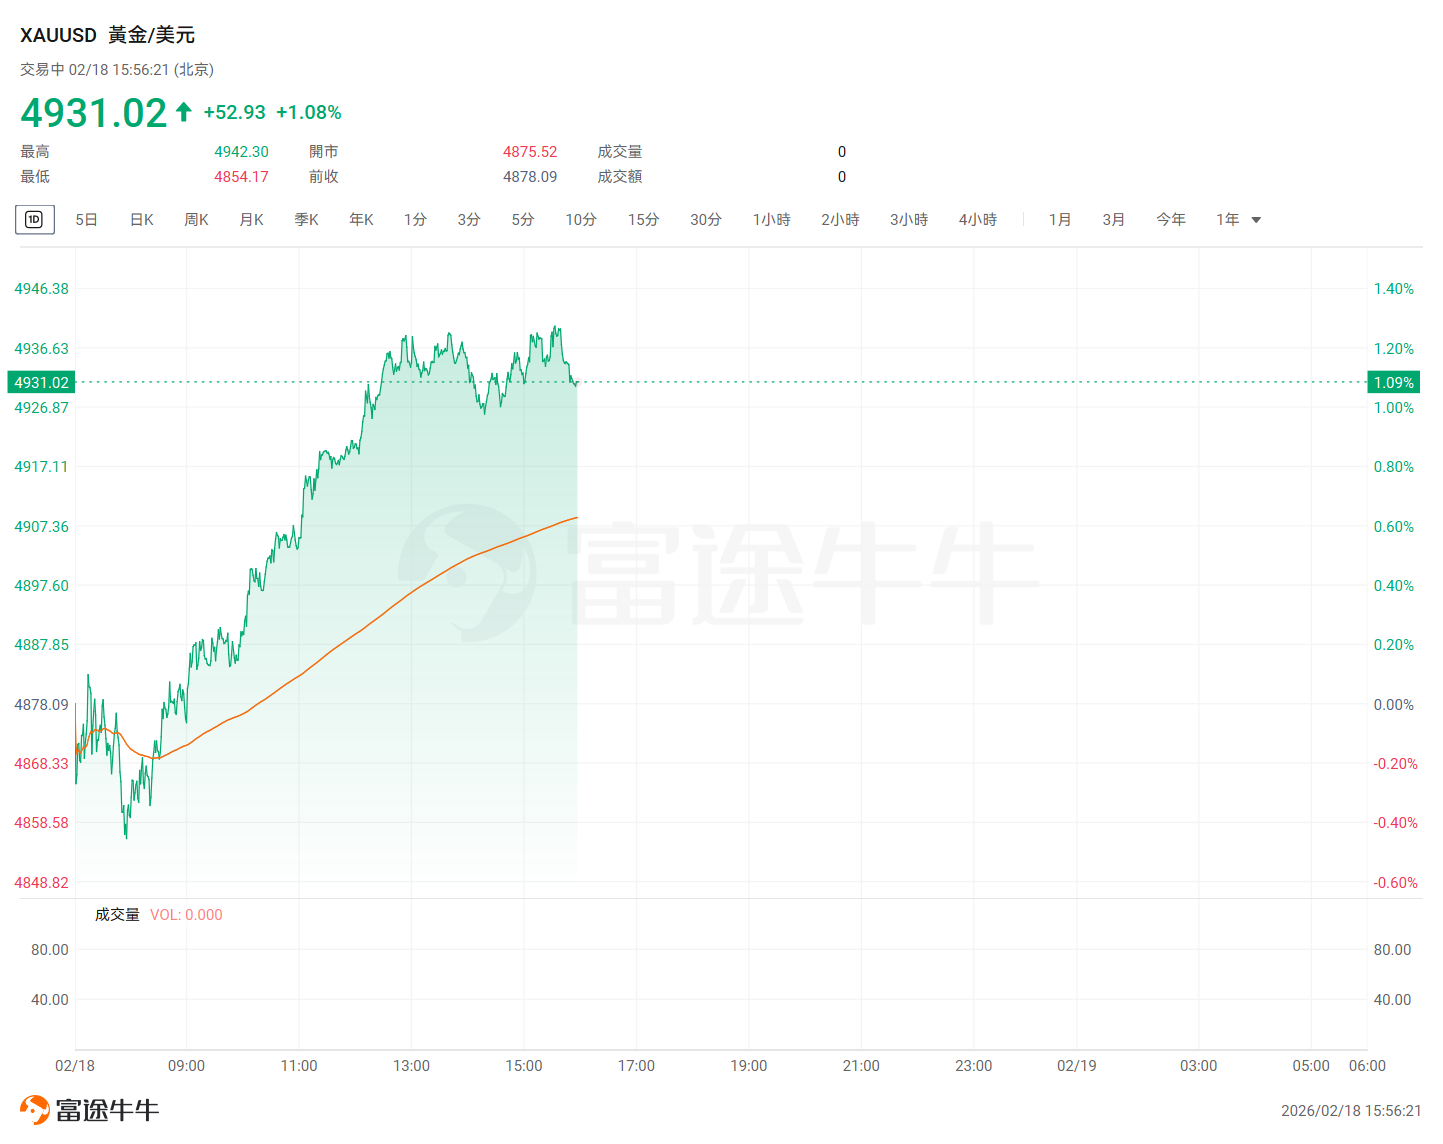Screen dimensions: 1443x1144
Task: Click the 成交量 VOL indicator label
Action: tap(118, 915)
